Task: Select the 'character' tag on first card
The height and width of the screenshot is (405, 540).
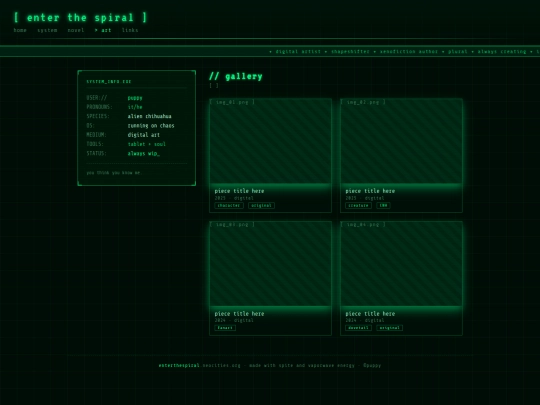Action: point(229,206)
